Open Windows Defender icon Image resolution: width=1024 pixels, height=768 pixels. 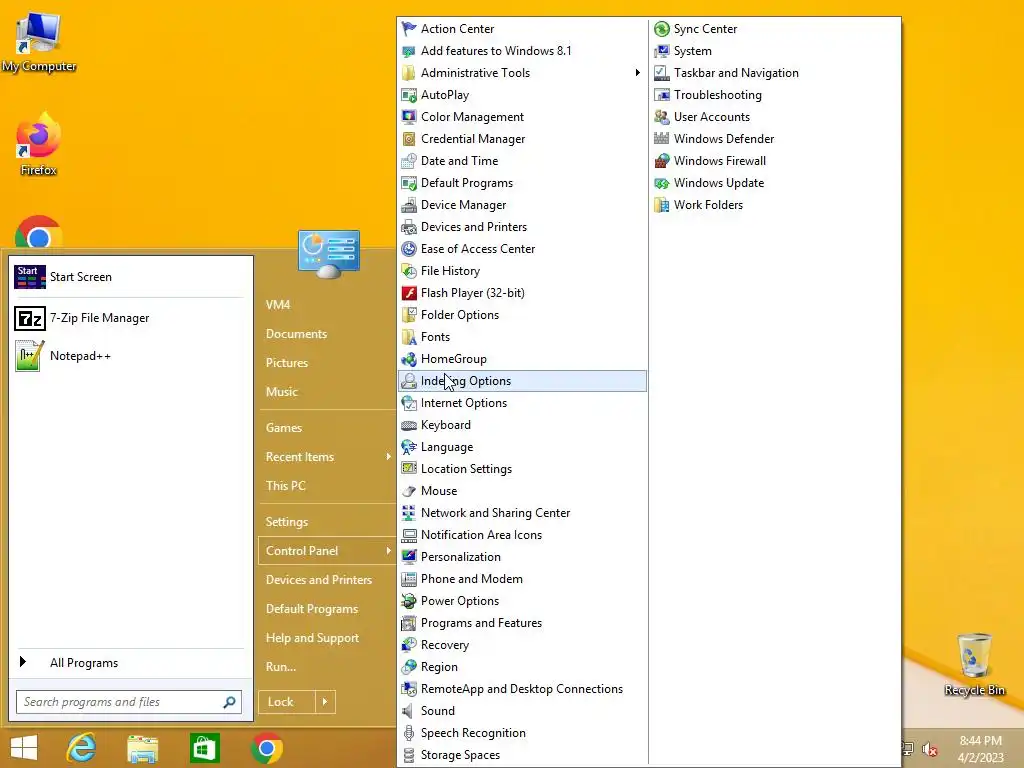(662, 139)
